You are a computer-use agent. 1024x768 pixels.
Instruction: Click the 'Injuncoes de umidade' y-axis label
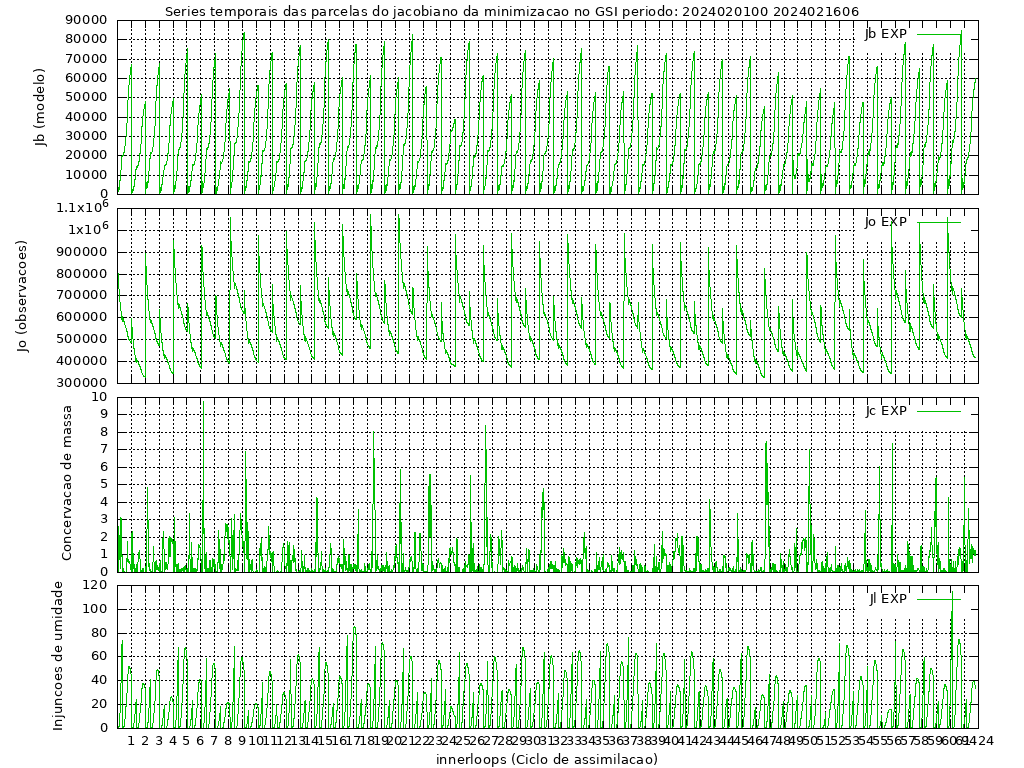(x=58, y=655)
